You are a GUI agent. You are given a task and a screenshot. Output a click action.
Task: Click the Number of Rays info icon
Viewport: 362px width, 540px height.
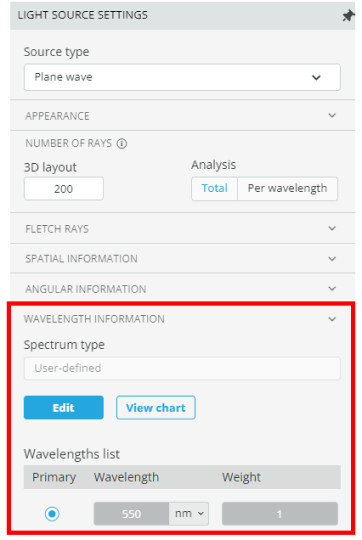(122, 143)
